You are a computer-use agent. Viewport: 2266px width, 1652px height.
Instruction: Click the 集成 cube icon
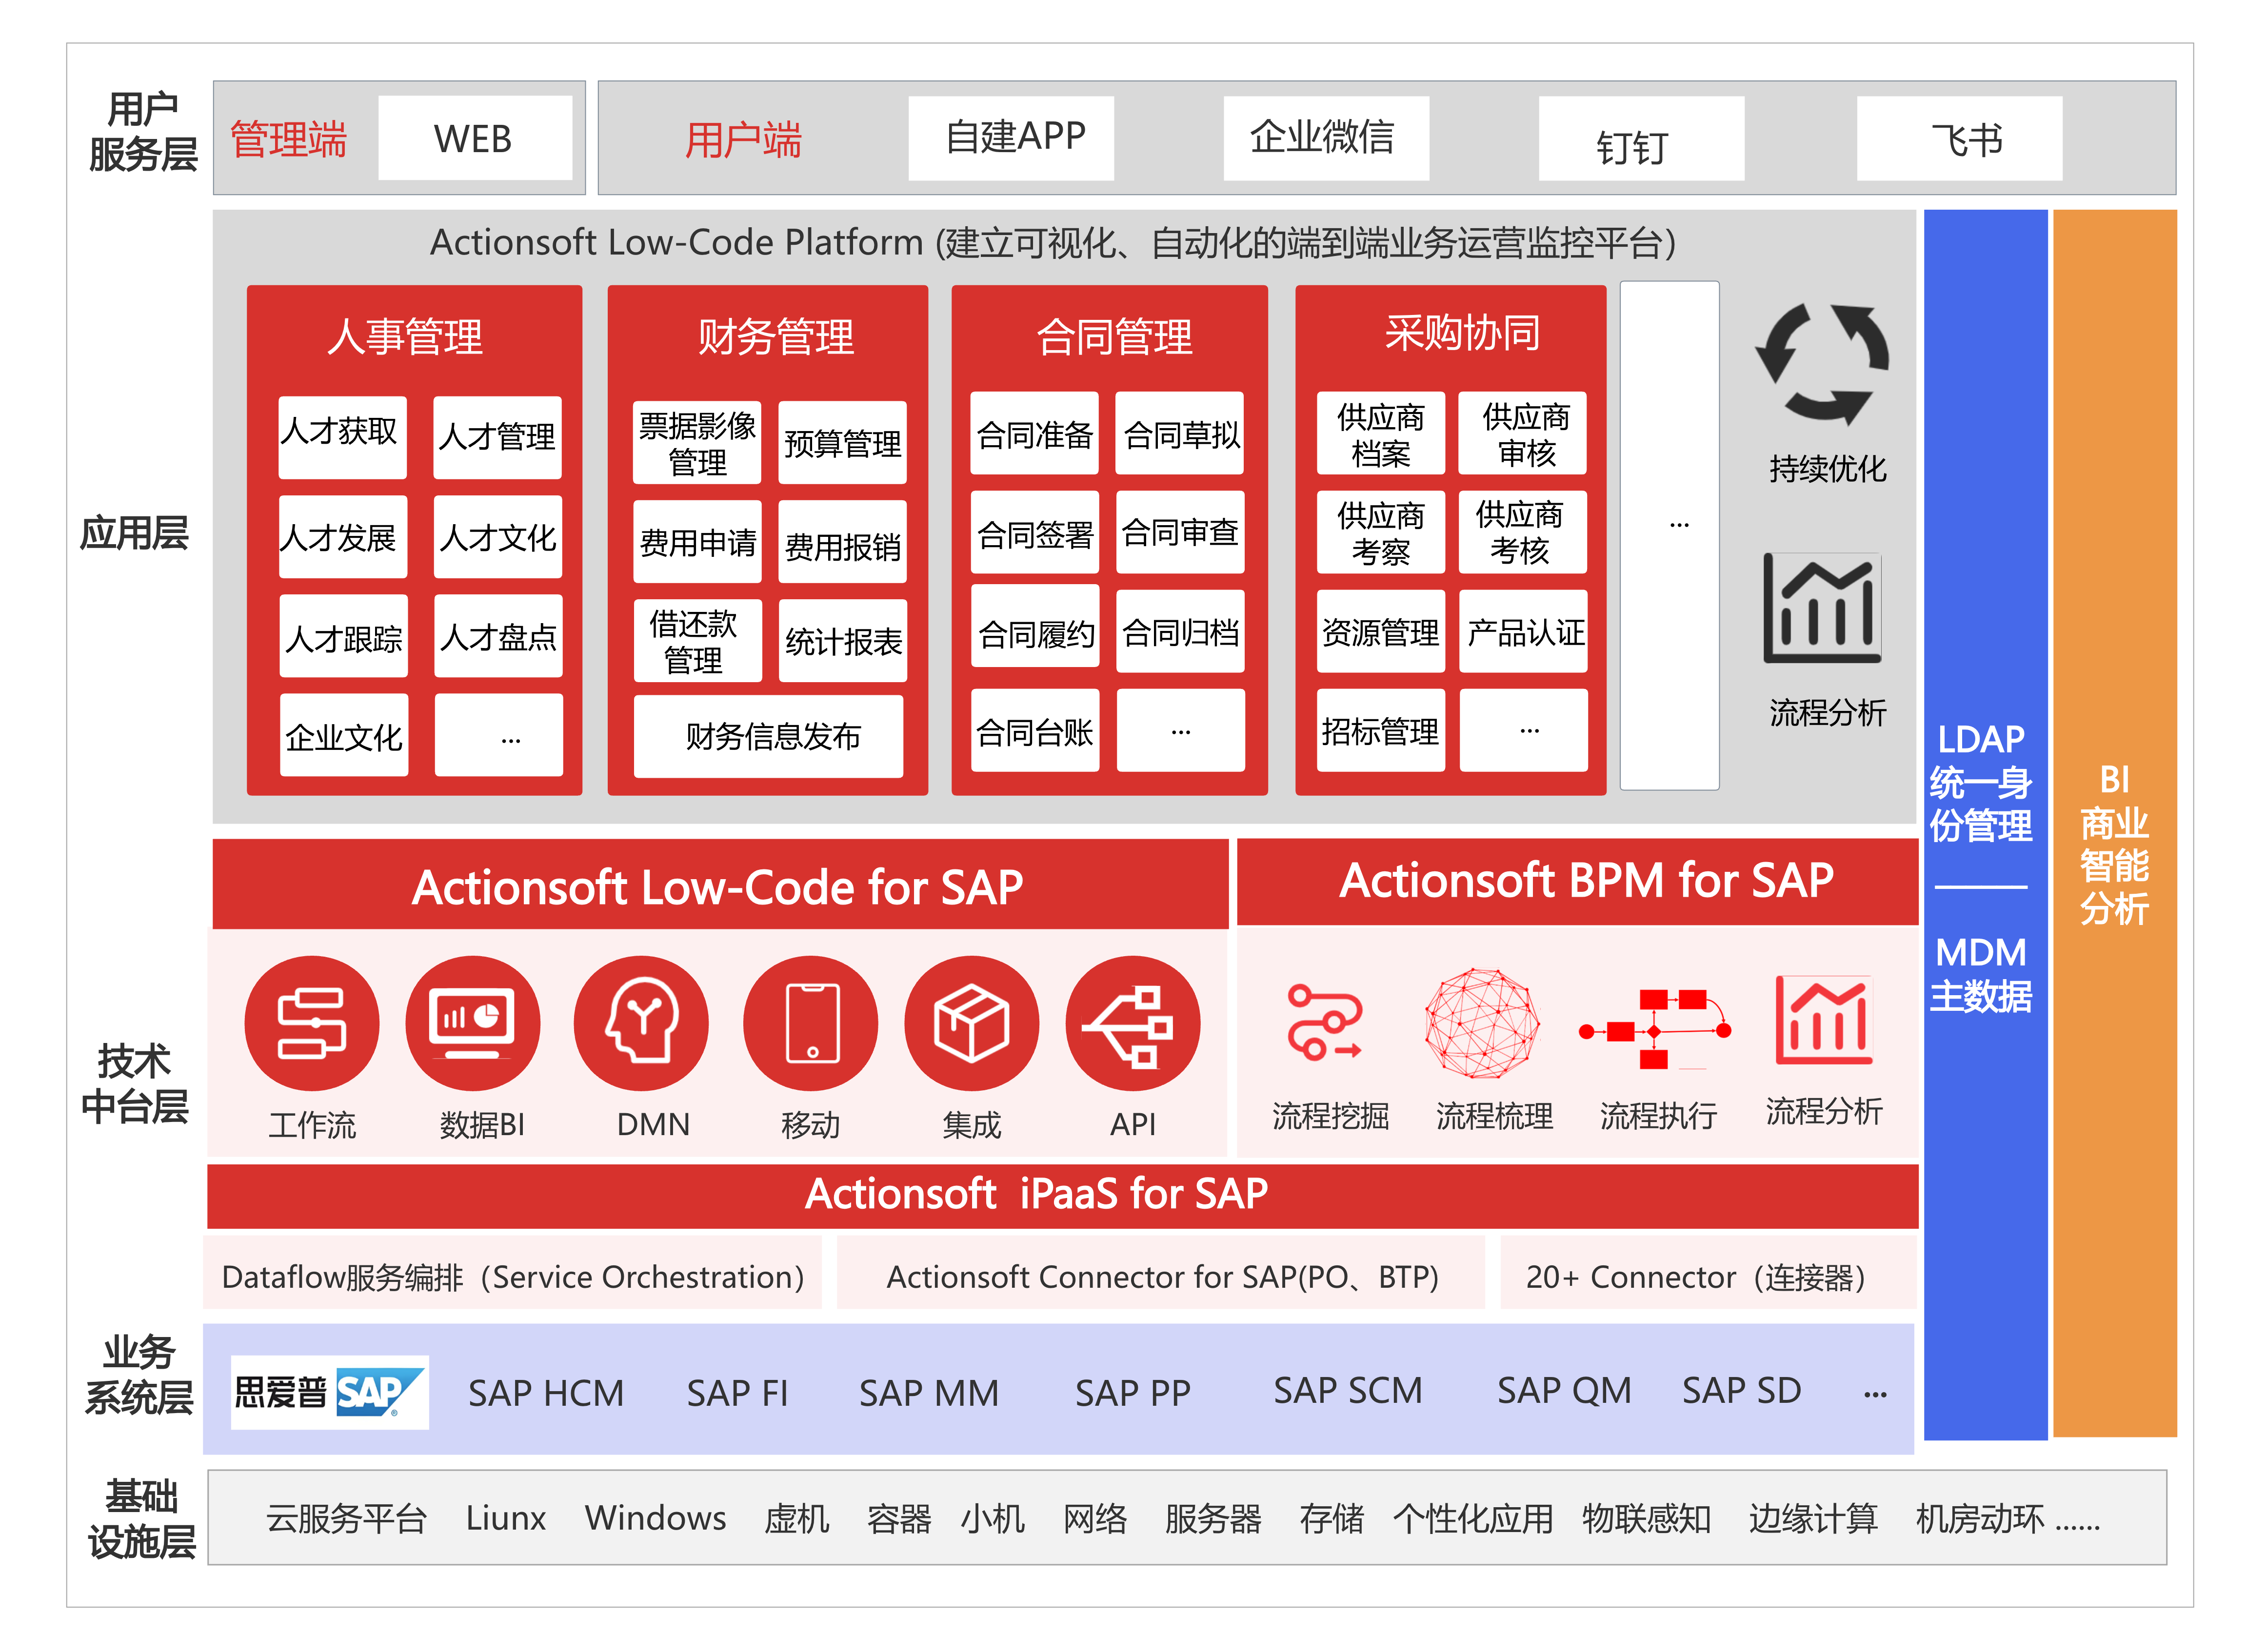[972, 1024]
